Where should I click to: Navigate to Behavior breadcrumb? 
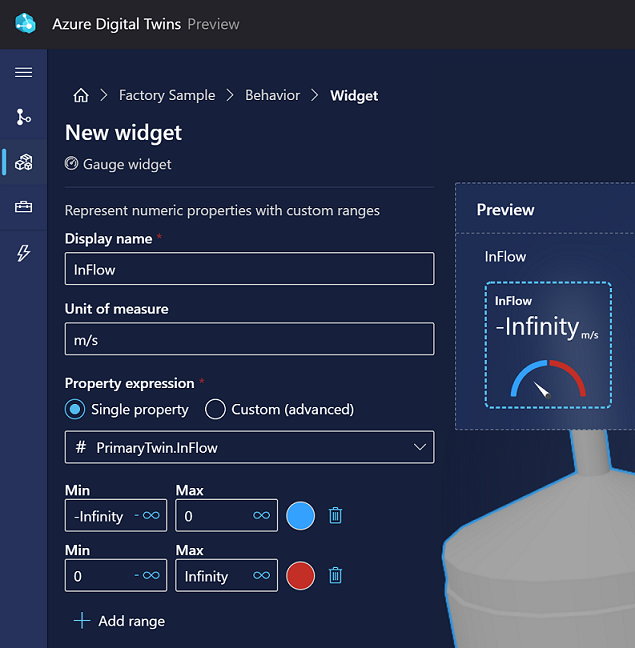pos(272,95)
